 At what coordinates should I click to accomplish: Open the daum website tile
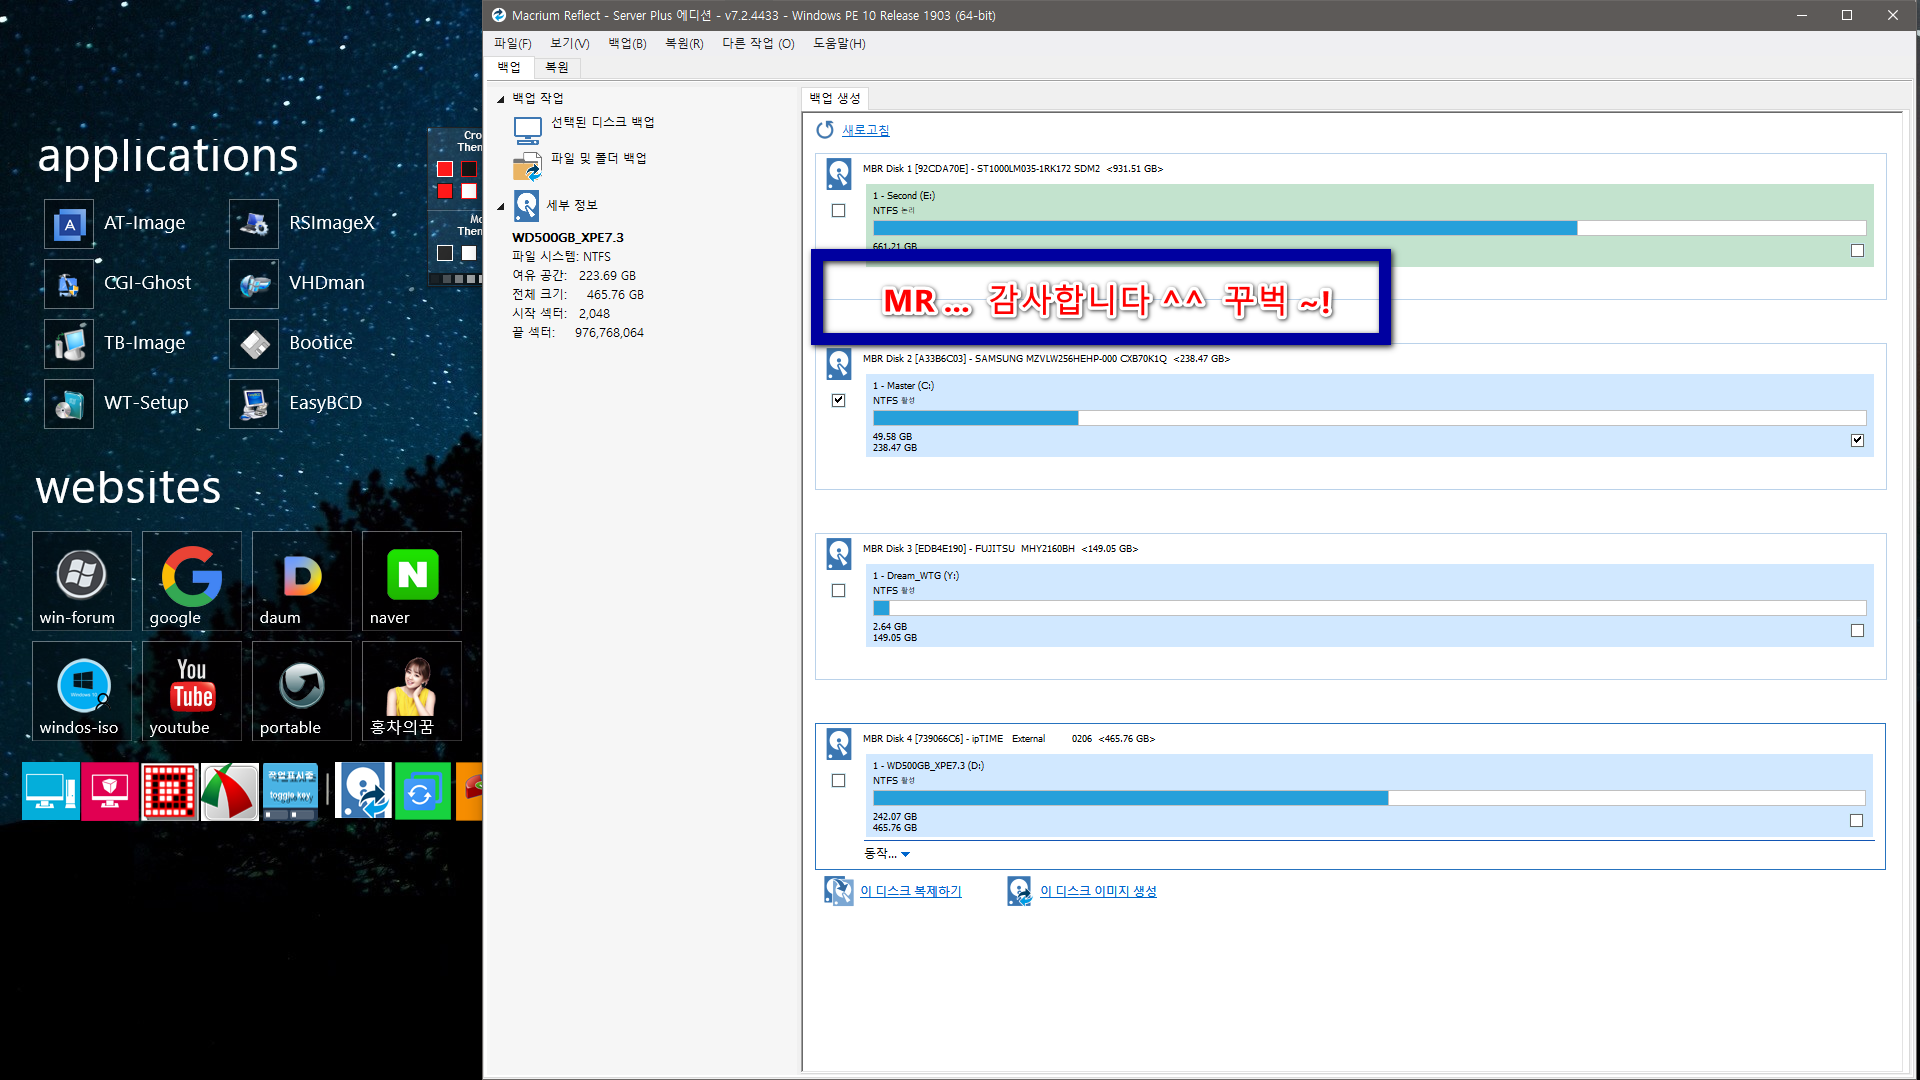[x=301, y=581]
